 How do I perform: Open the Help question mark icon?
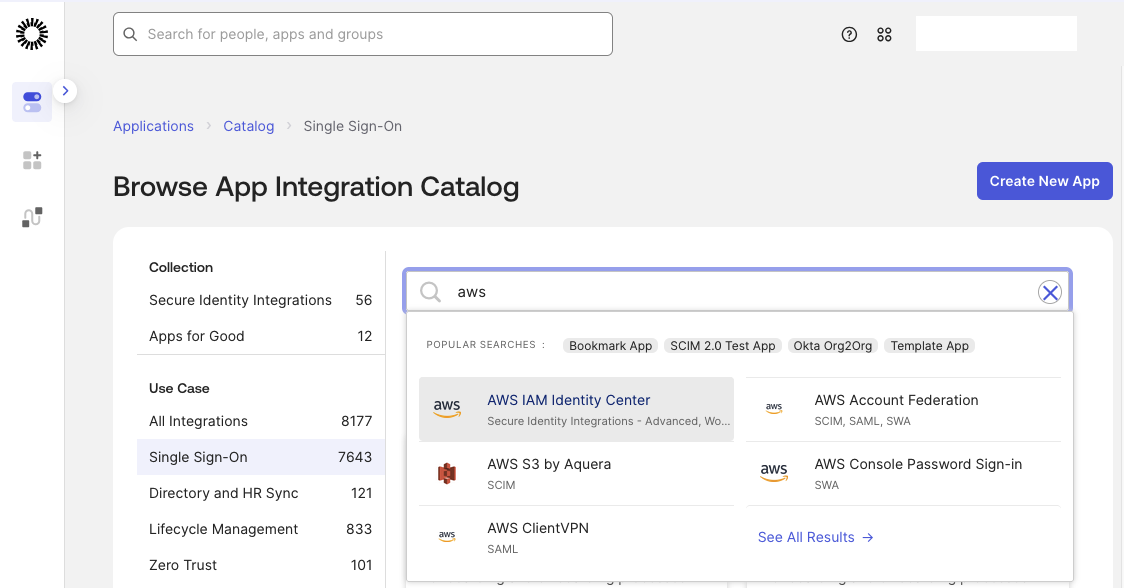849,34
